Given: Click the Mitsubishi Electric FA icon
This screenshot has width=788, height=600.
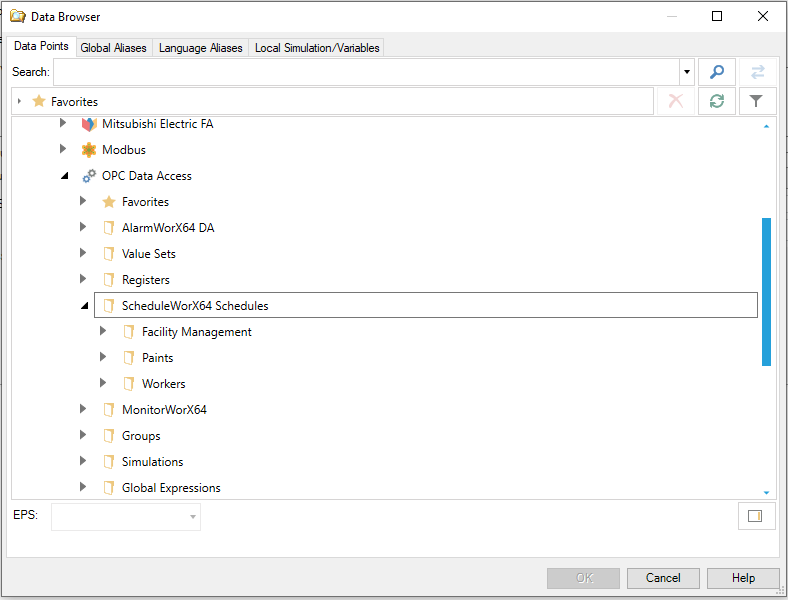Looking at the screenshot, I should click(x=89, y=124).
